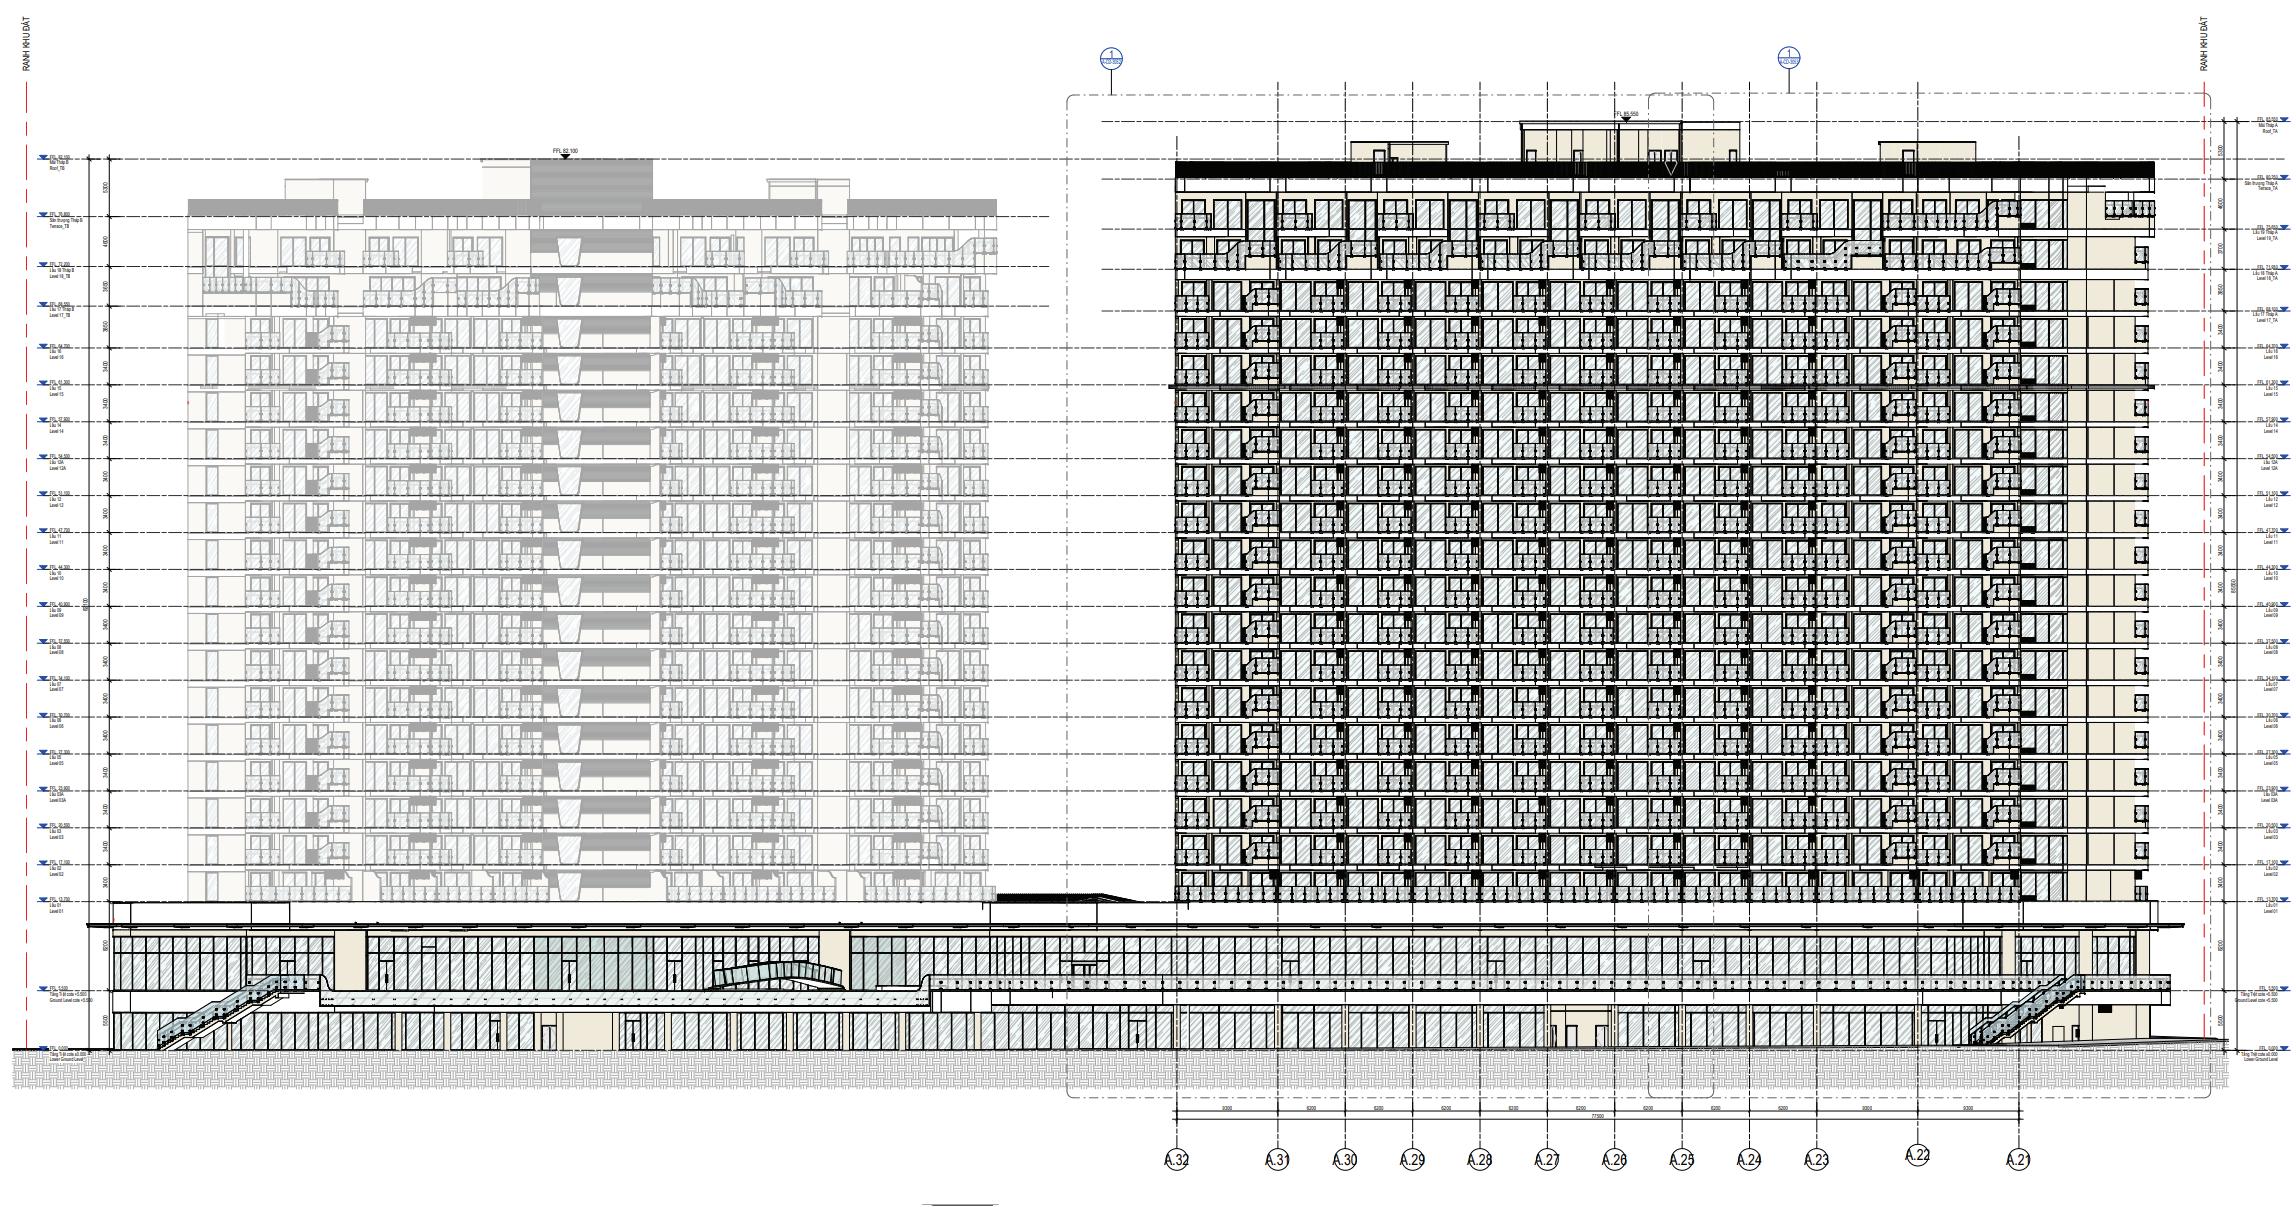Viewport: 2296px width, 1207px height.
Task: Click right RANH KHU ĐẤT boundary label
Action: (x=2203, y=45)
